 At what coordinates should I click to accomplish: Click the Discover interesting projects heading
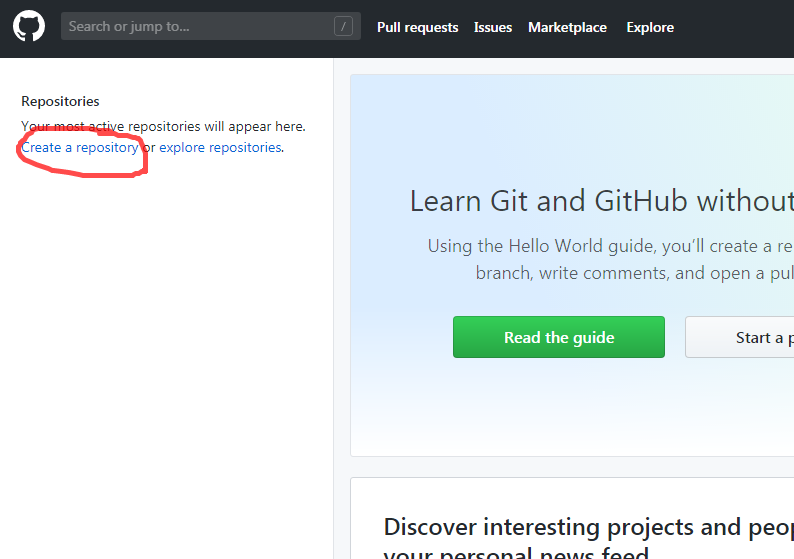(588, 537)
